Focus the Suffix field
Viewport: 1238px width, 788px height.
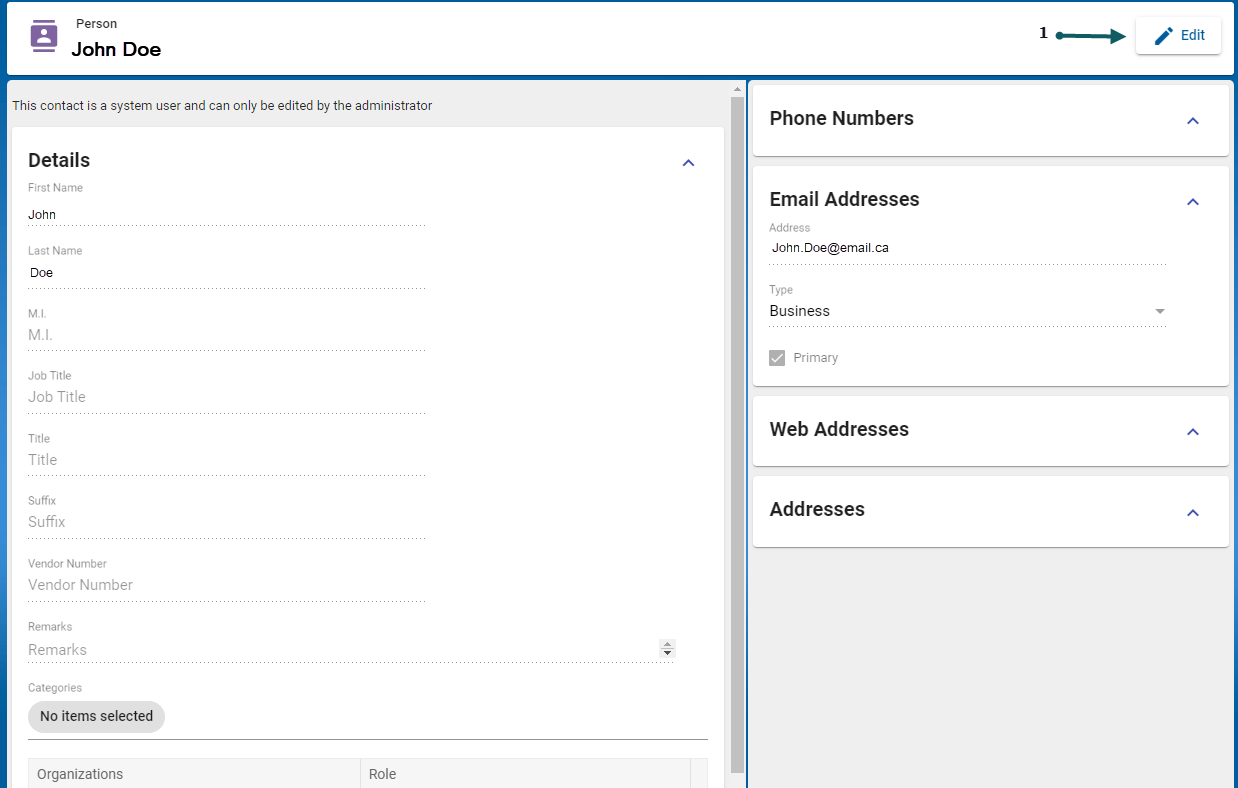226,522
